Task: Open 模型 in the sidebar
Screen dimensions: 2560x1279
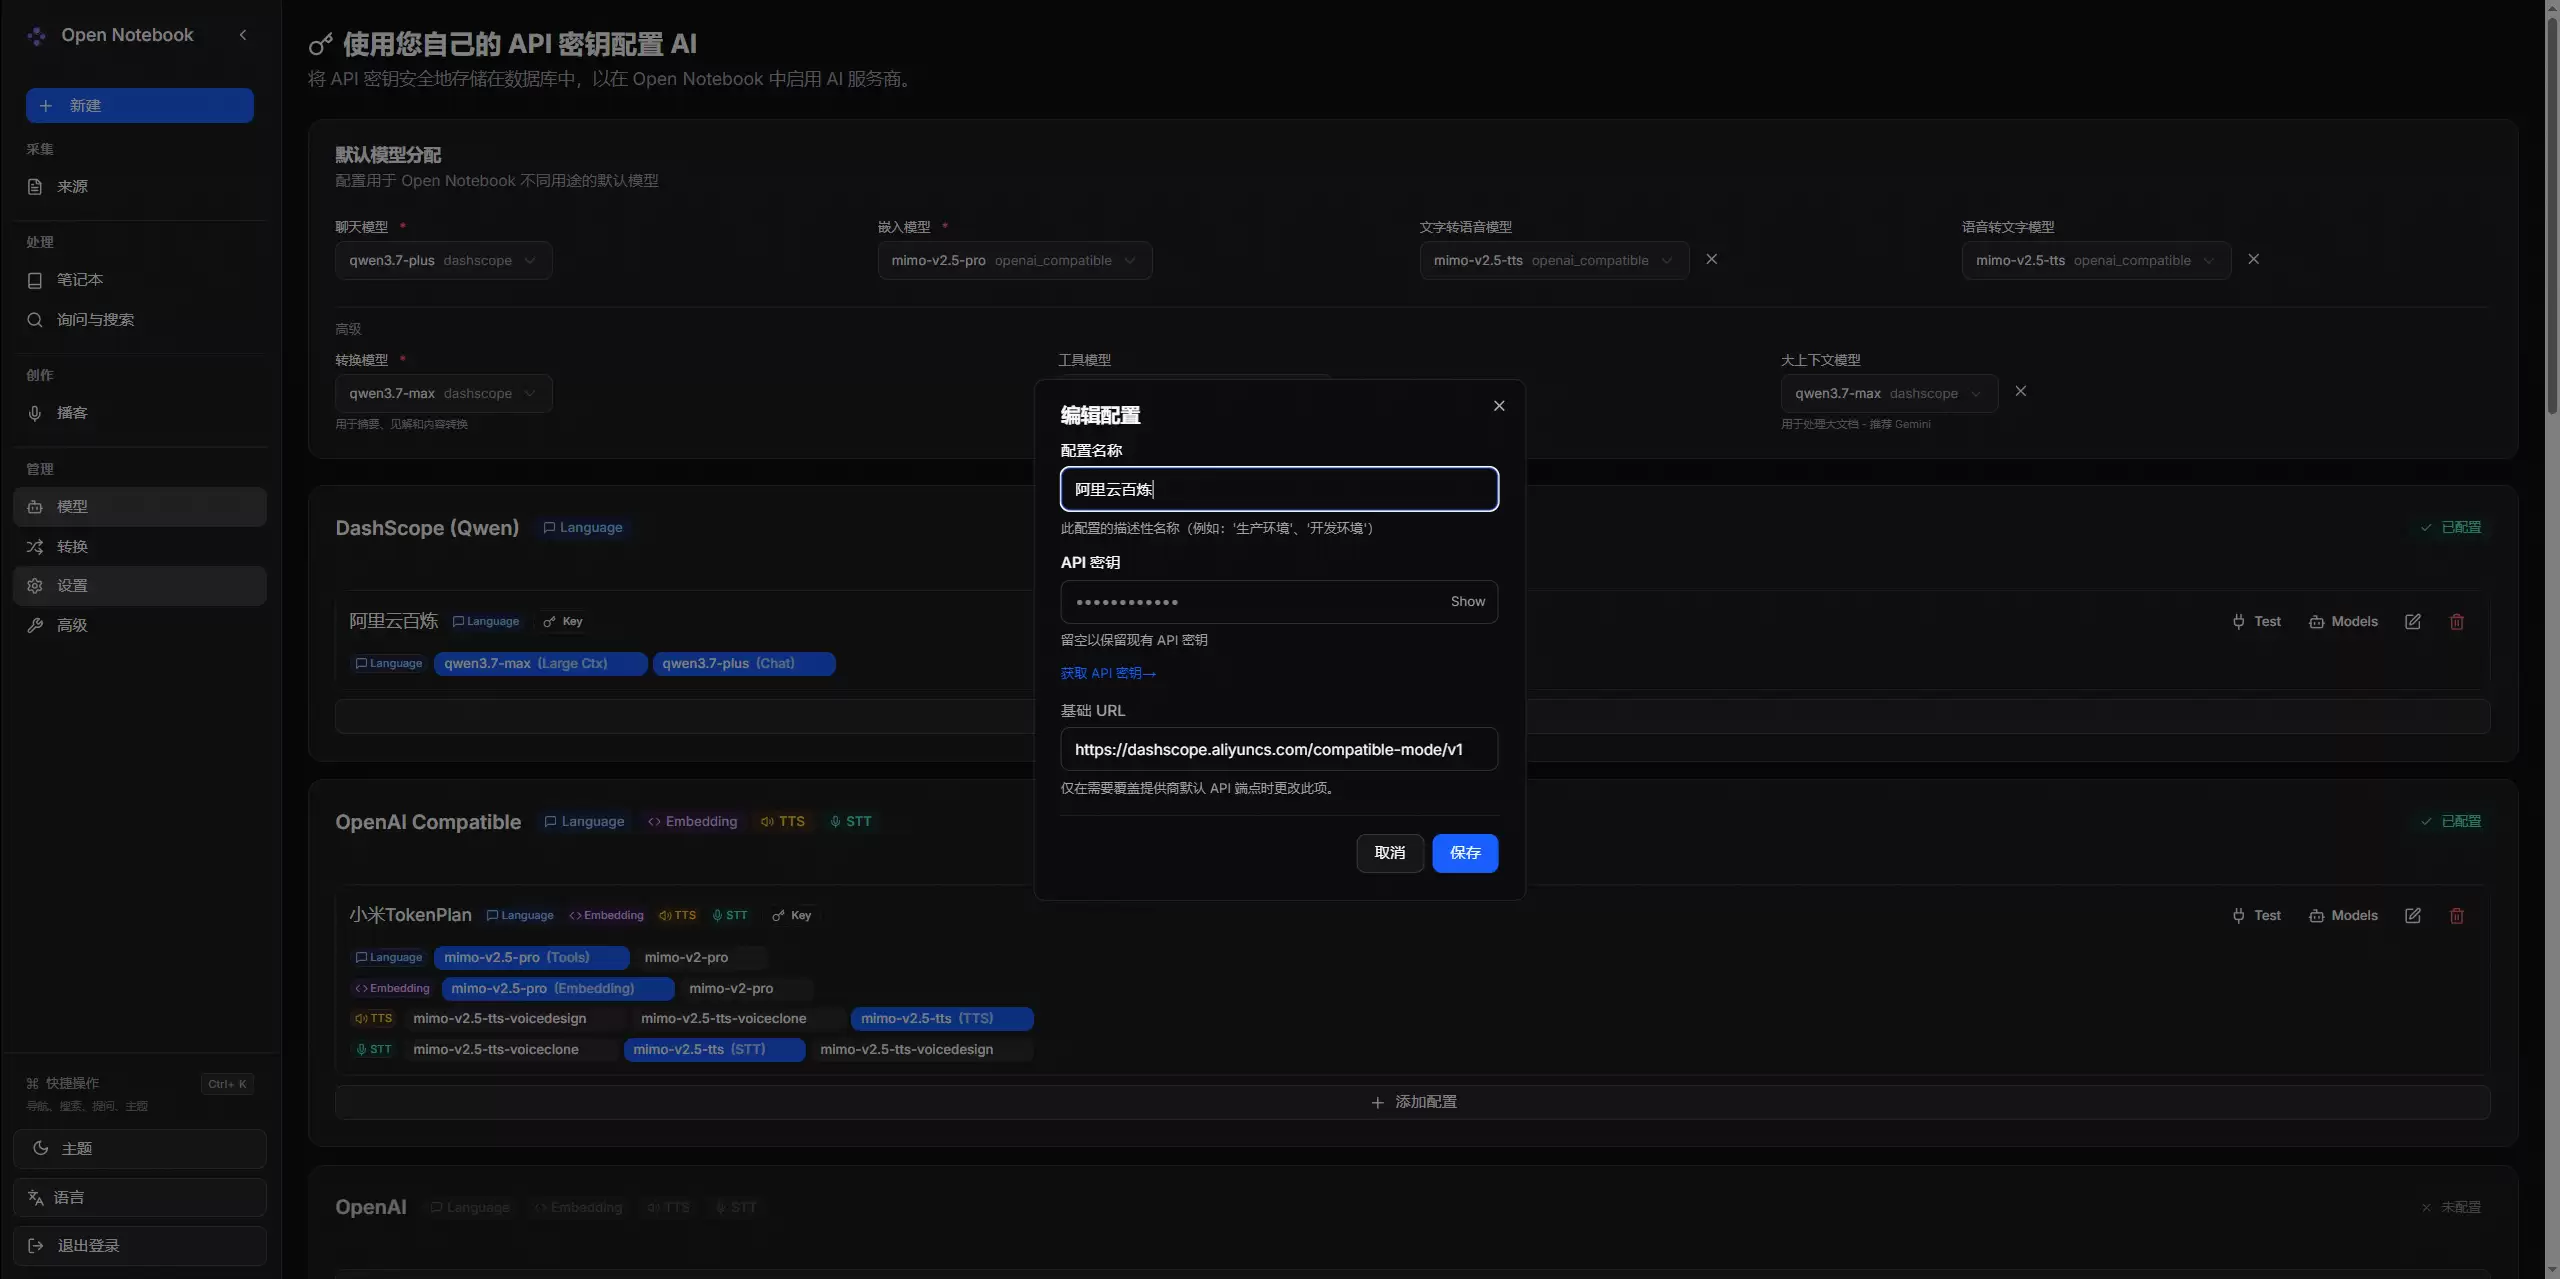Action: tap(140, 507)
